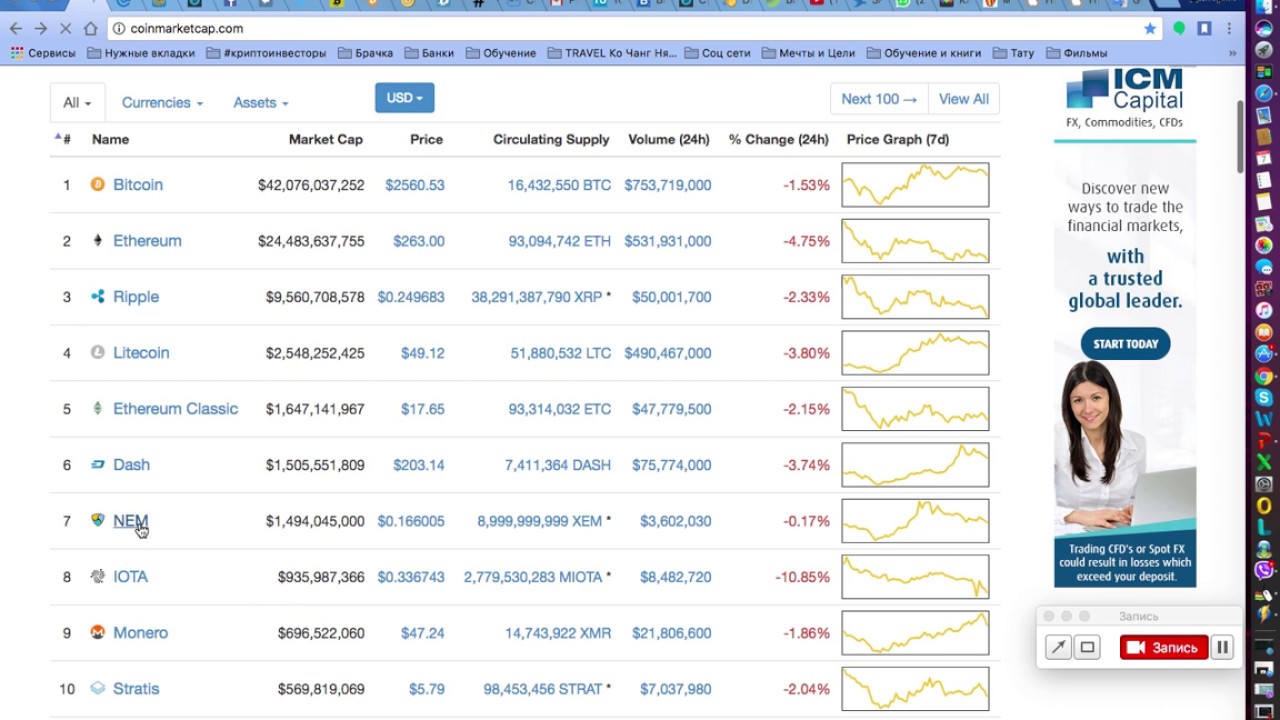
Task: Click the Bitcoin coin icon
Action: pyautogui.click(x=97, y=185)
